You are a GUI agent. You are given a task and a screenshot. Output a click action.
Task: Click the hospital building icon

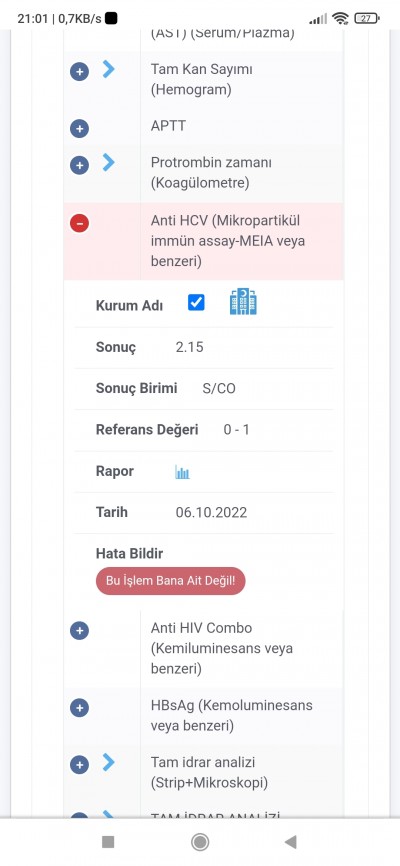click(243, 302)
